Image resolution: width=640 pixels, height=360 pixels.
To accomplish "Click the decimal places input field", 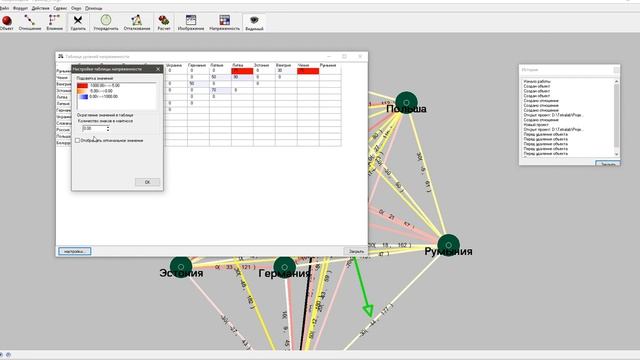I will [x=93, y=129].
